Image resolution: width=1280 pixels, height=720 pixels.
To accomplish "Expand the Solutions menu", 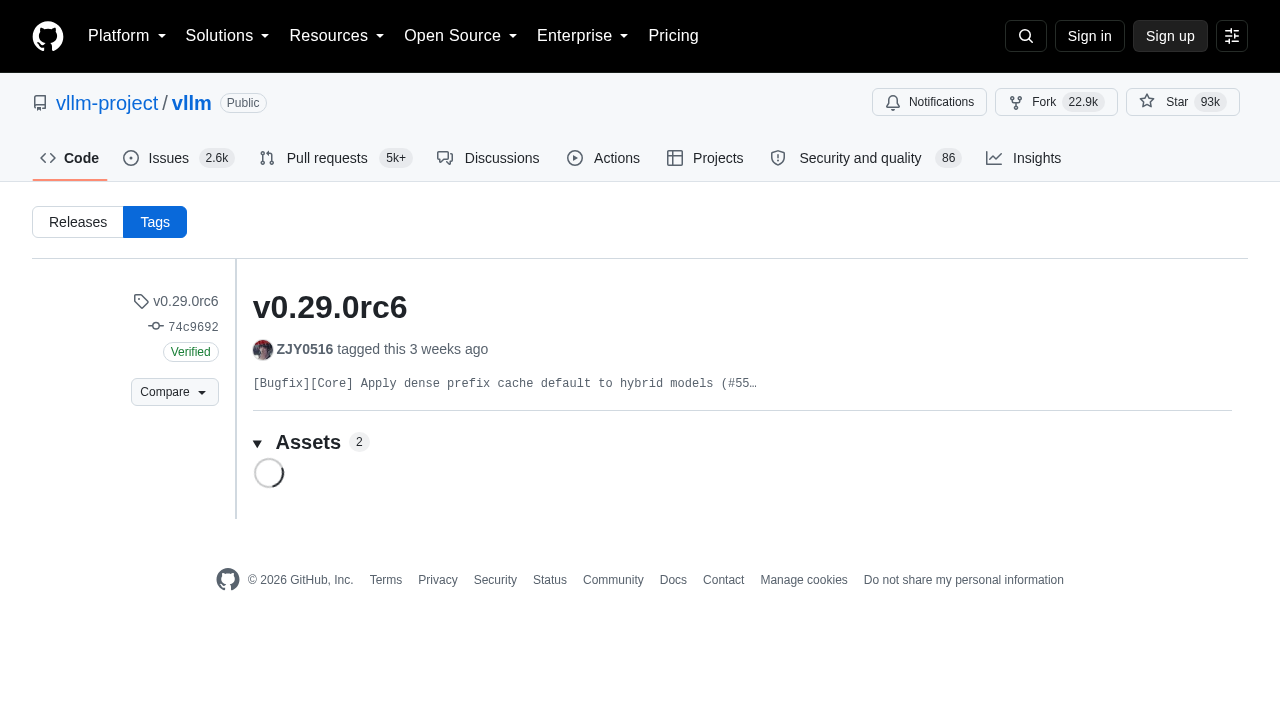I will click(227, 36).
